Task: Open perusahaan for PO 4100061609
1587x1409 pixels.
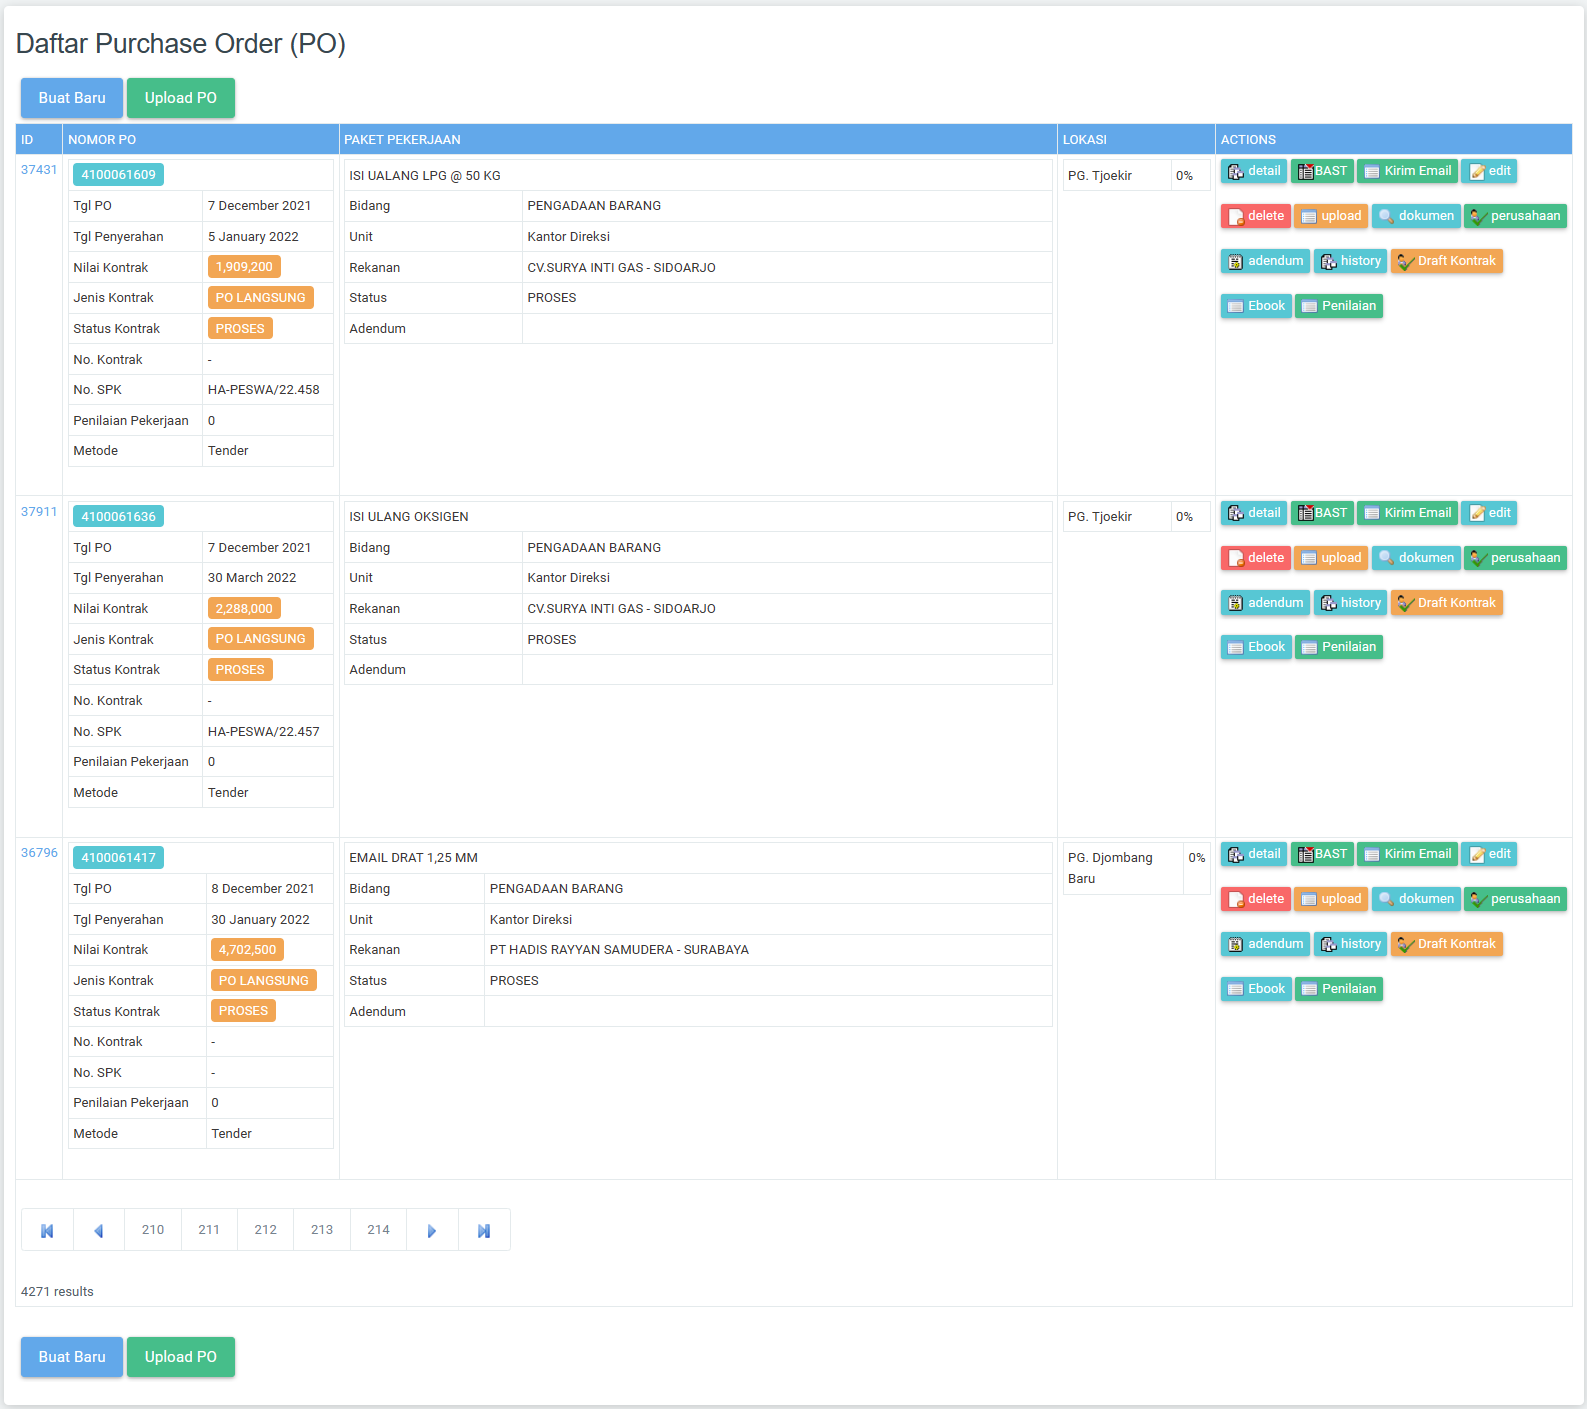Action: click(x=1515, y=216)
